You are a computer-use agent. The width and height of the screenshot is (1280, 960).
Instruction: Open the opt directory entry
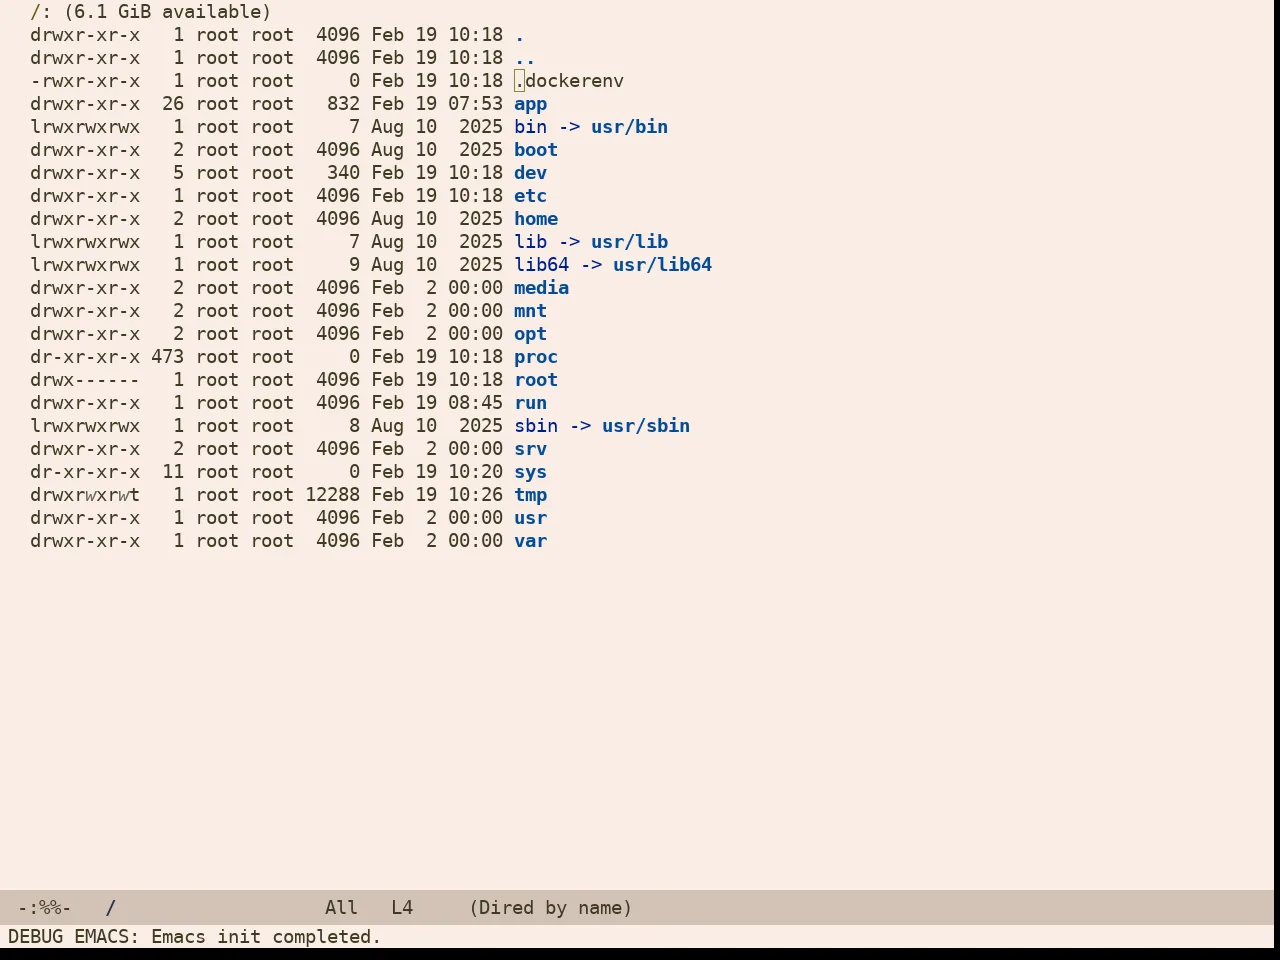[x=530, y=334]
